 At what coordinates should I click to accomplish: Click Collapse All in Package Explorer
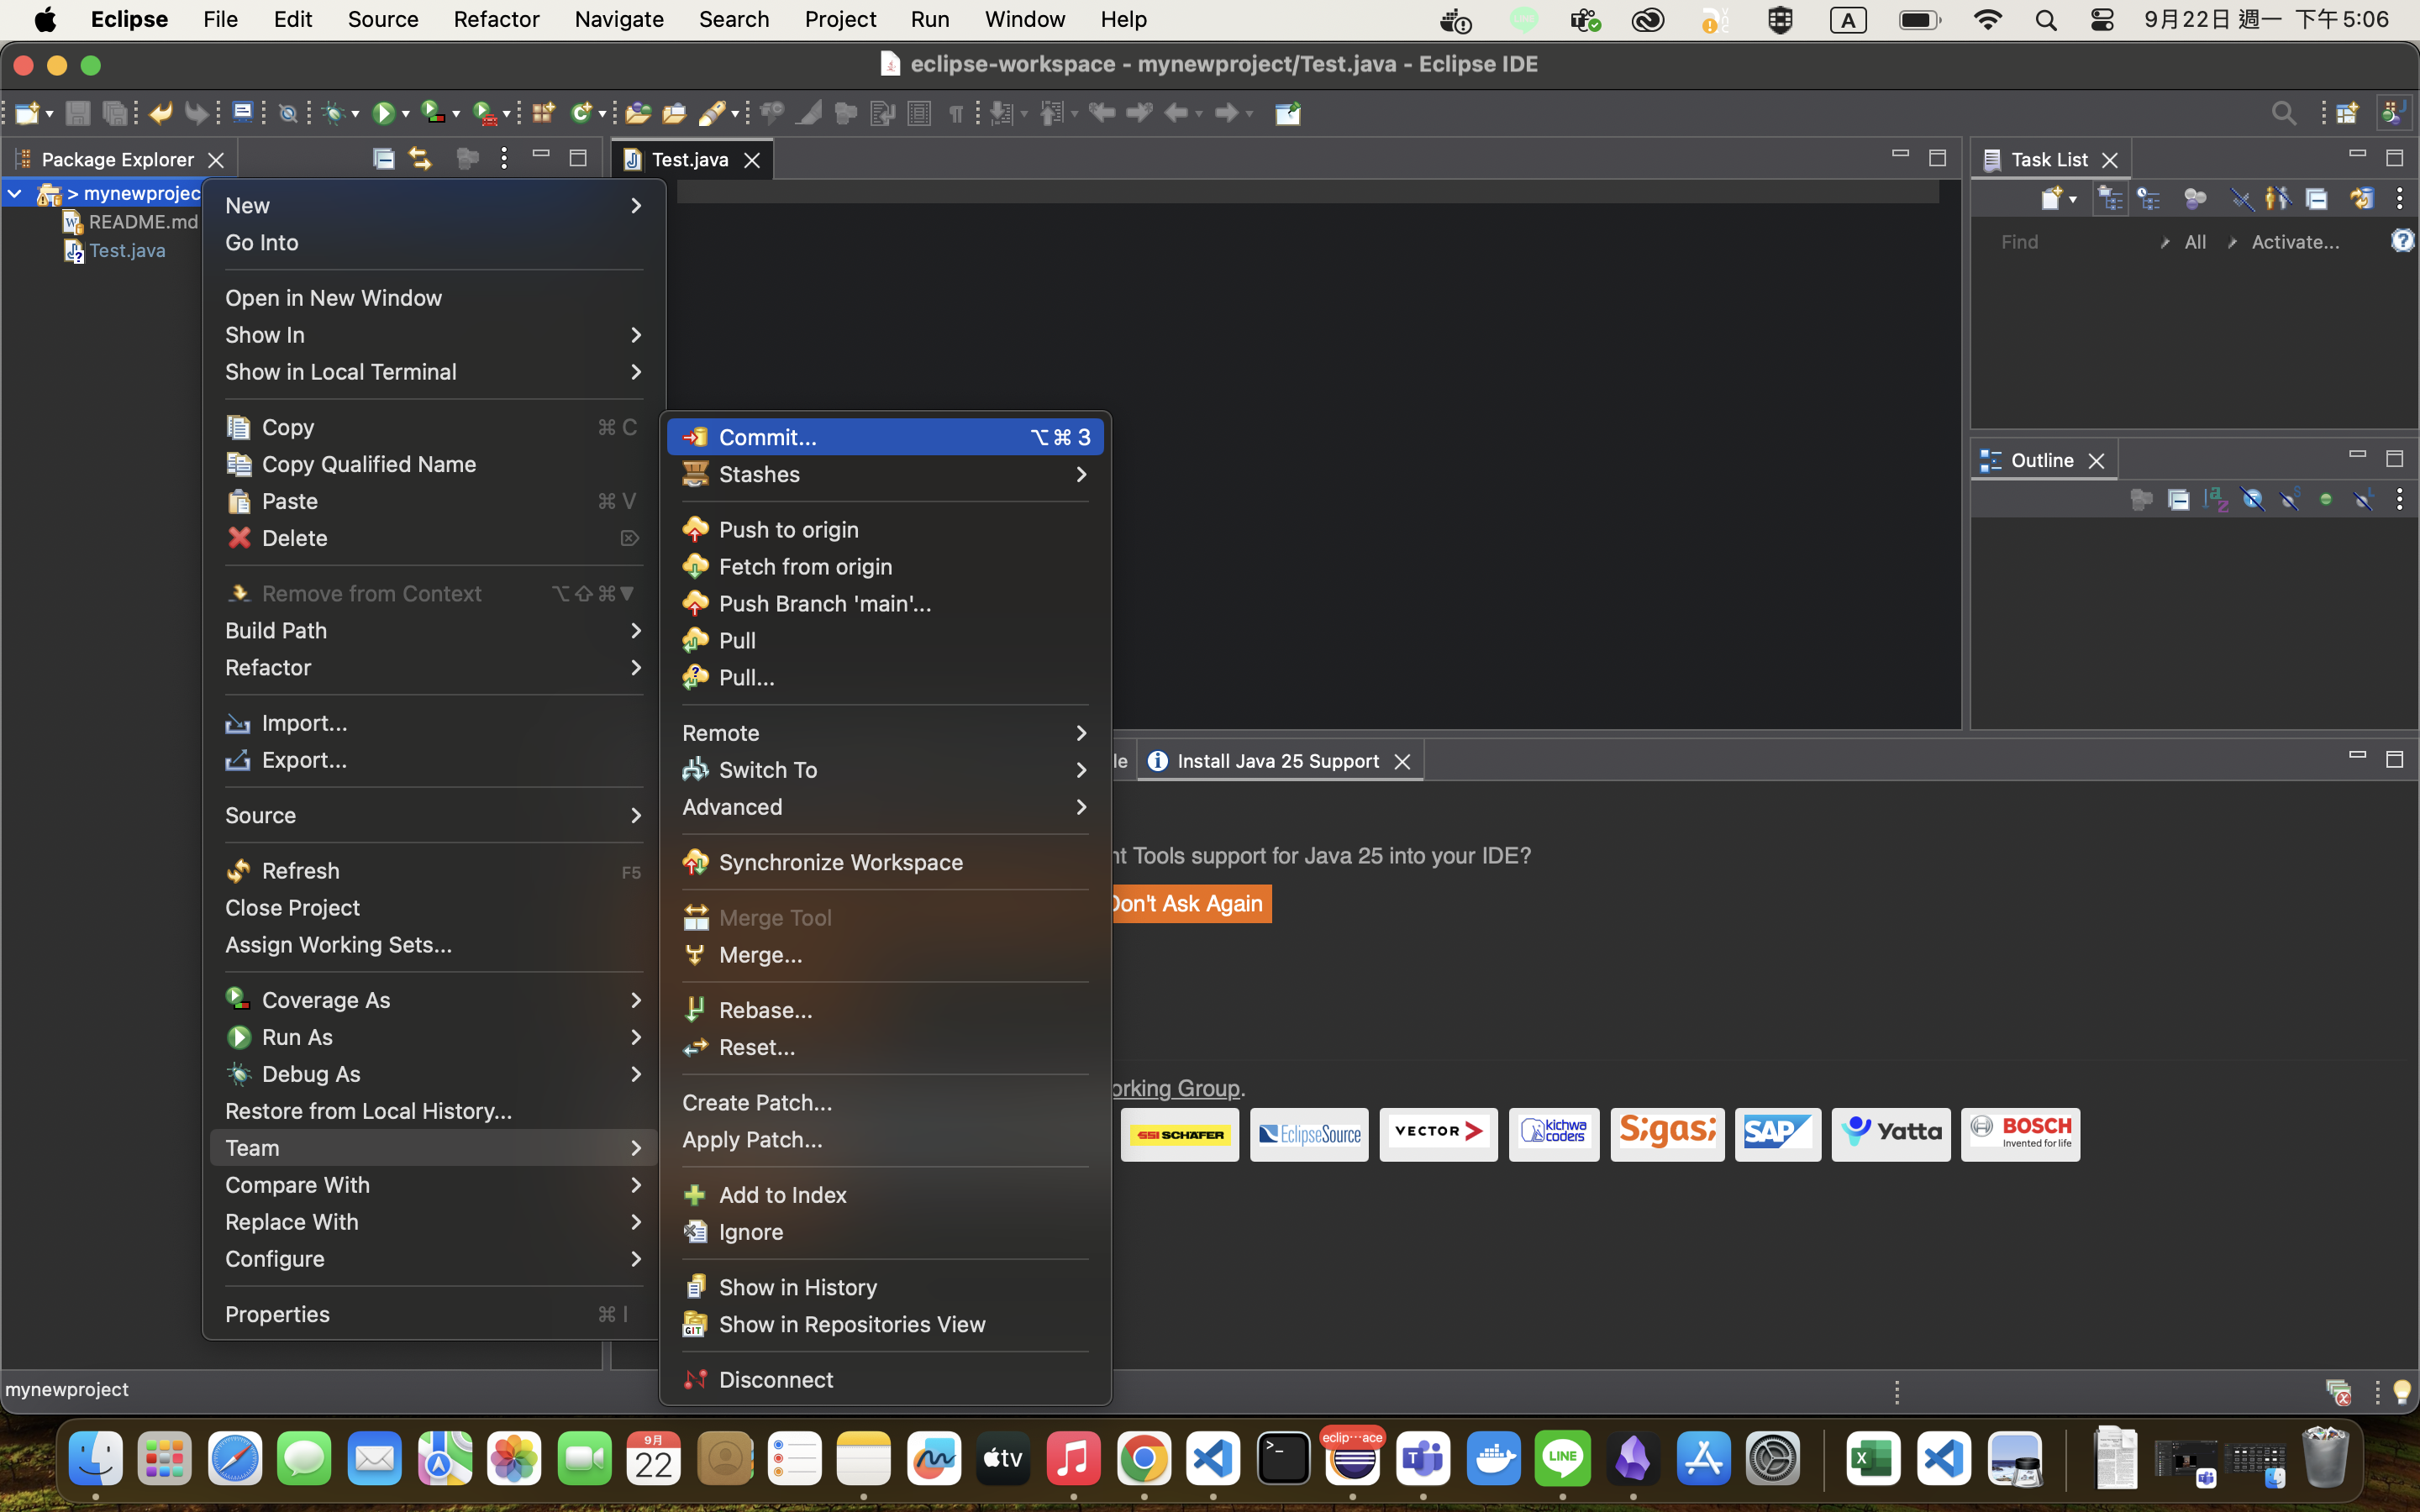point(383,158)
